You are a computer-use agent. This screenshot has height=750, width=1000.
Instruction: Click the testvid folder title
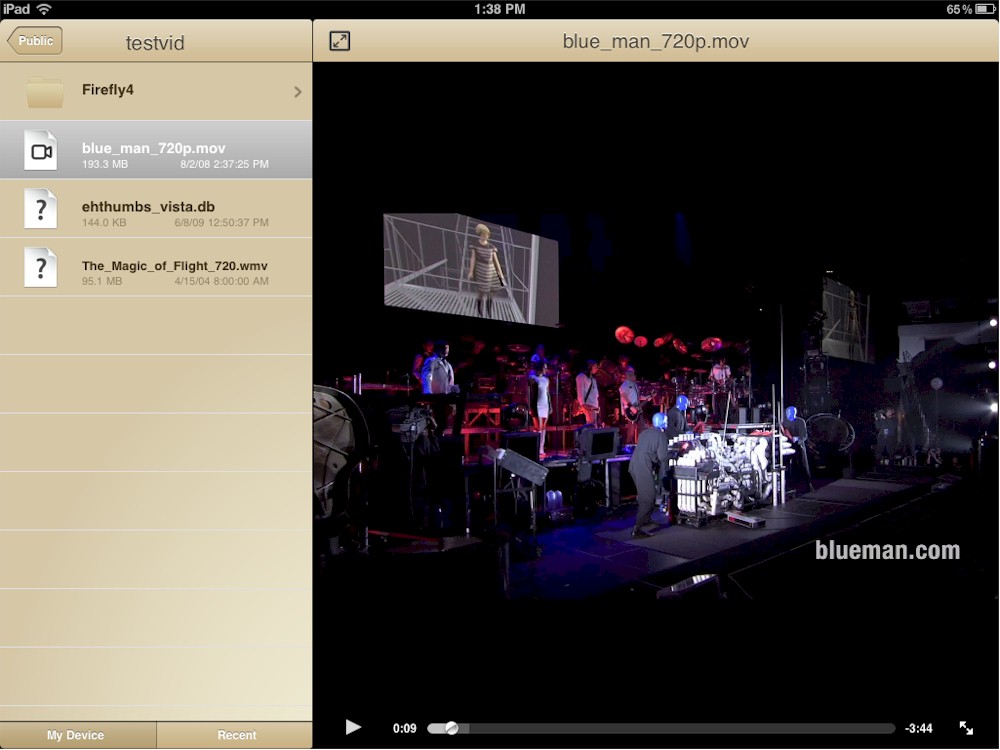[x=155, y=43]
